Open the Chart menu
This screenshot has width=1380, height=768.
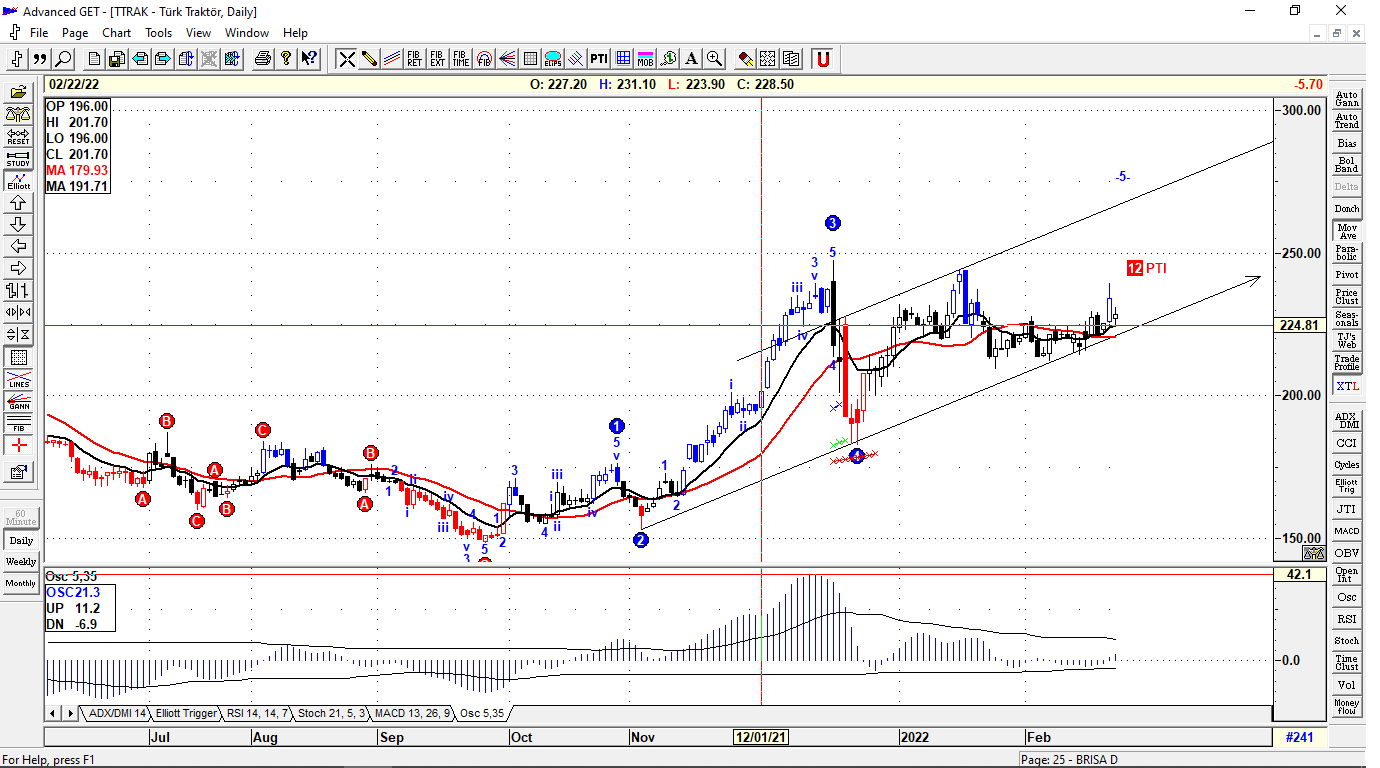pos(116,33)
